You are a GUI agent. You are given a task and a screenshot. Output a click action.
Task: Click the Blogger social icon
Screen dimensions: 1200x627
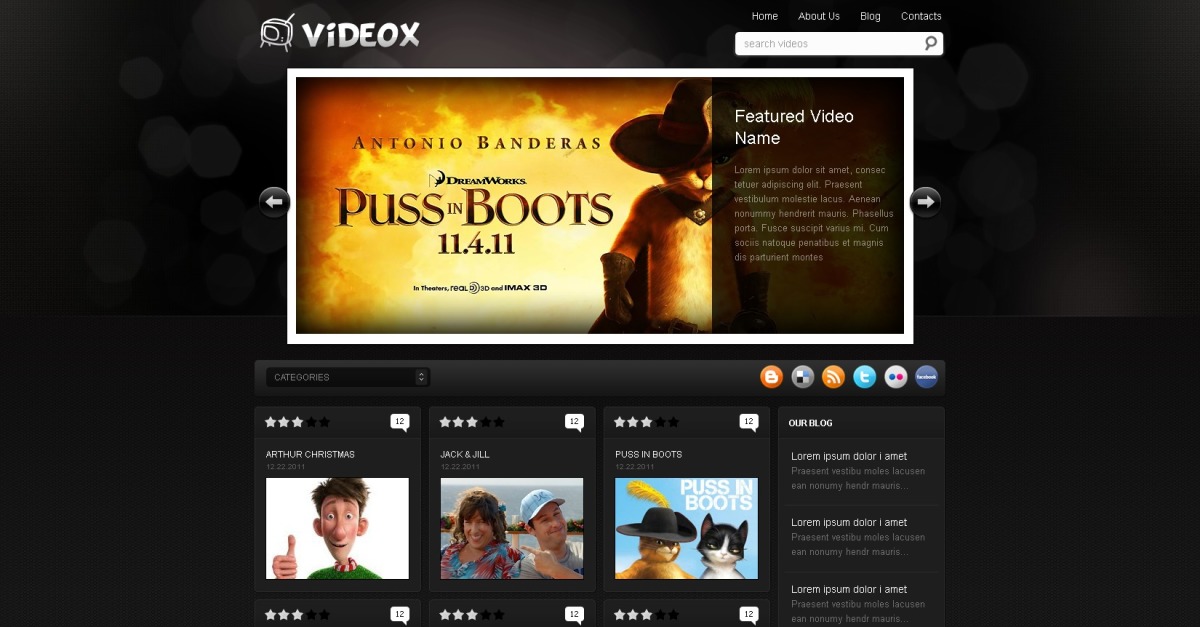[x=771, y=377]
